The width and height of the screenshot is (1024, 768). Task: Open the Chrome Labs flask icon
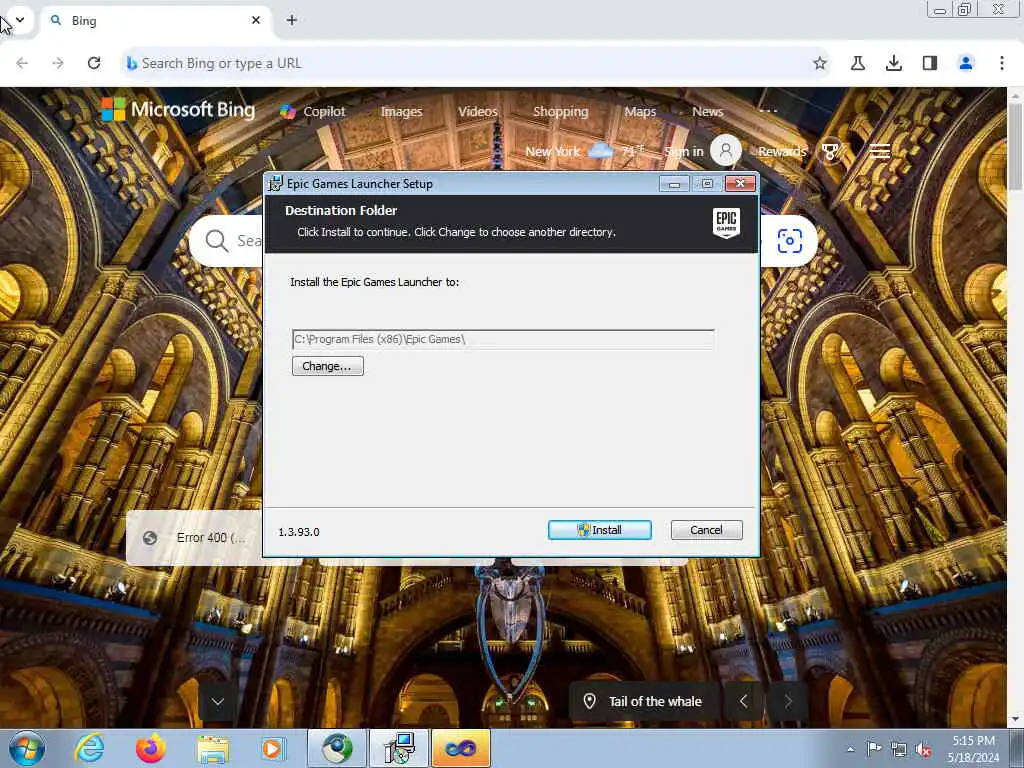point(857,63)
